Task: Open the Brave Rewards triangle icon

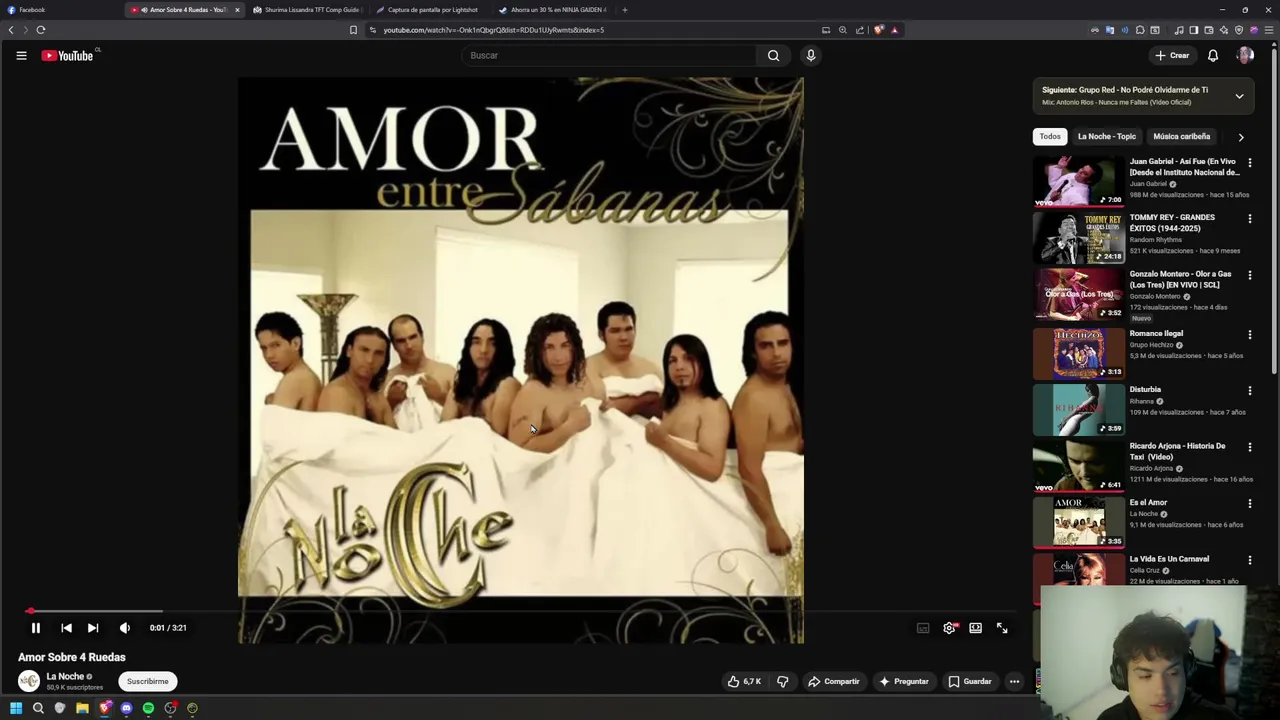Action: point(894,30)
